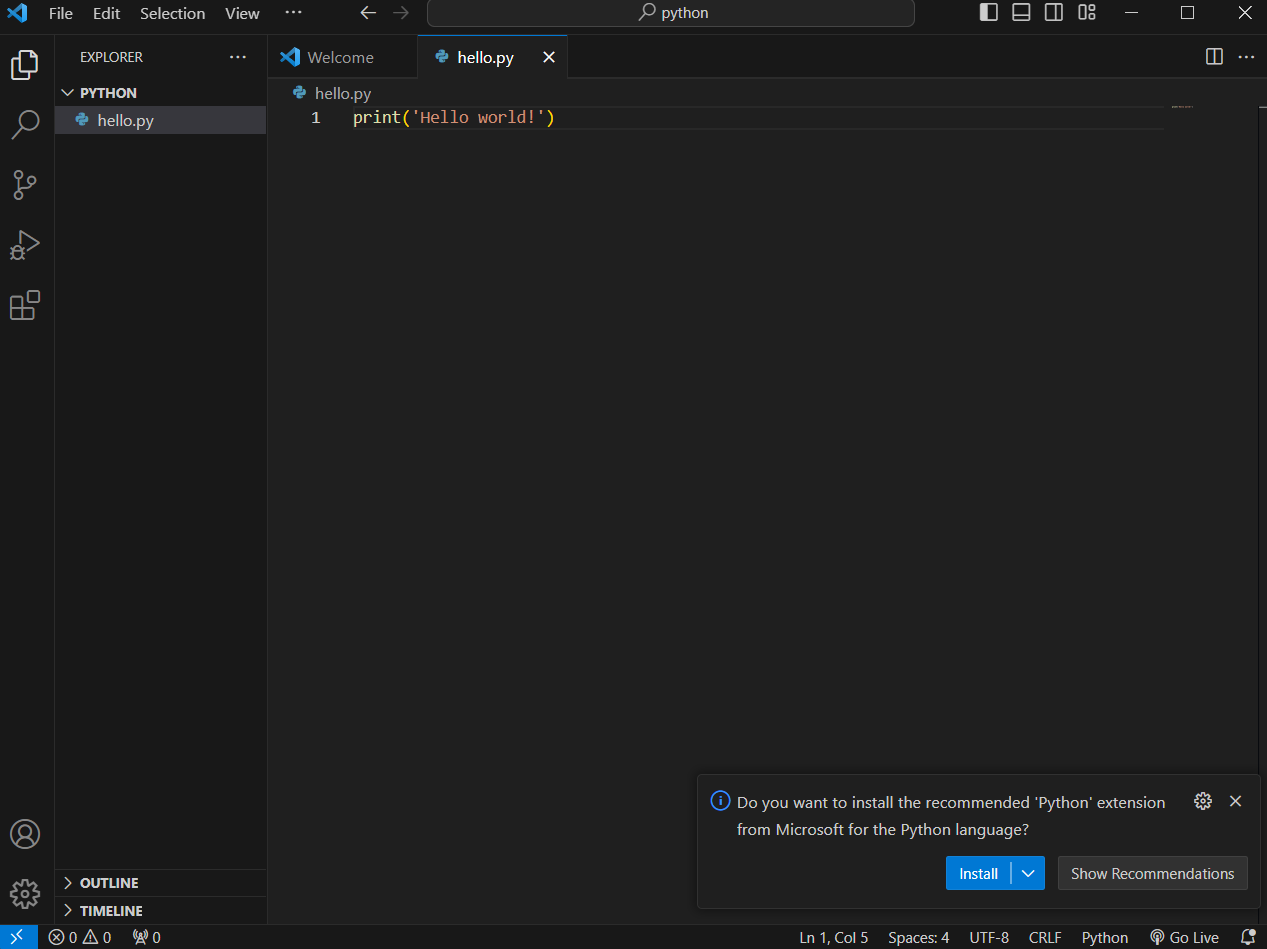Image resolution: width=1267 pixels, height=949 pixels.
Task: Open the Run and Debug view
Action: pyautogui.click(x=25, y=245)
